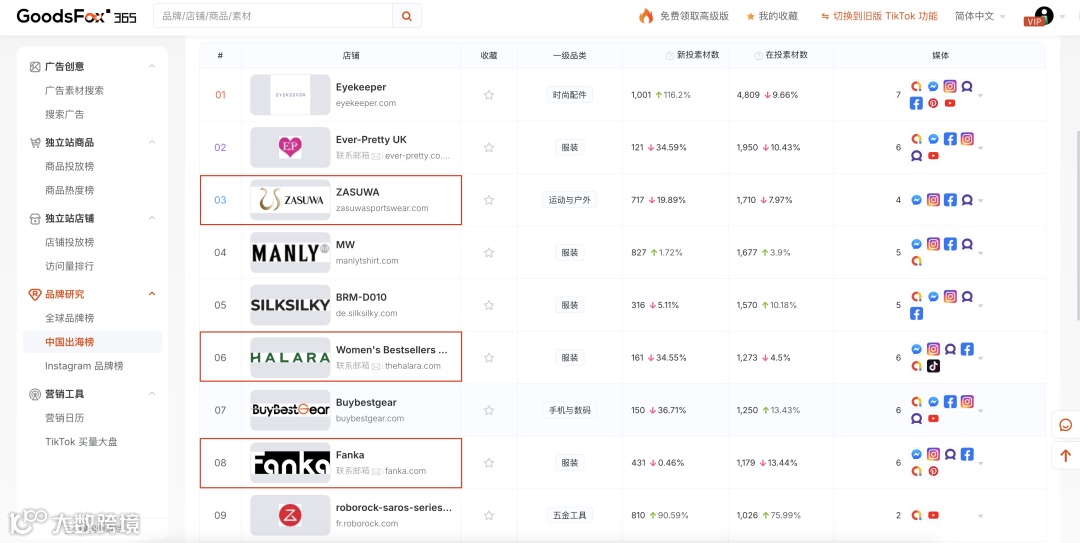1080x543 pixels.
Task: Click the 时尚配件 category tag
Action: tap(570, 95)
